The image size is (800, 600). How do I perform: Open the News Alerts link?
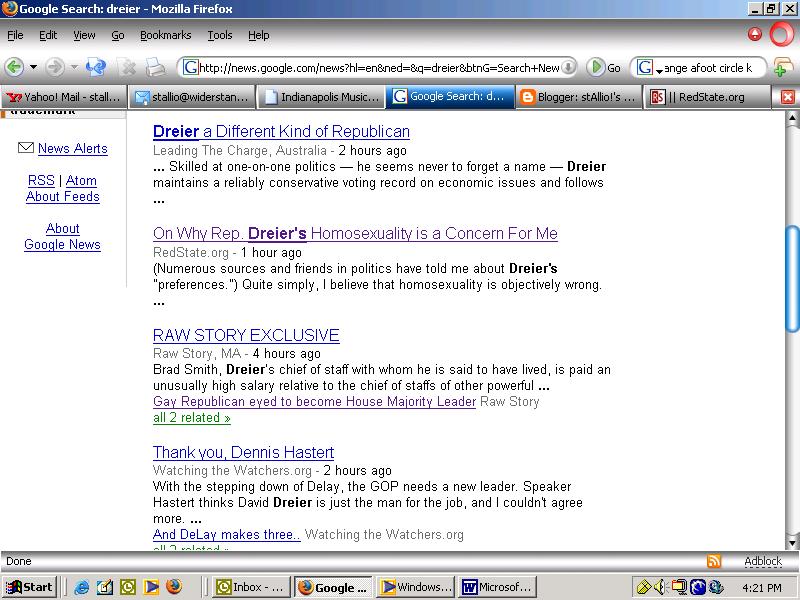[x=73, y=148]
